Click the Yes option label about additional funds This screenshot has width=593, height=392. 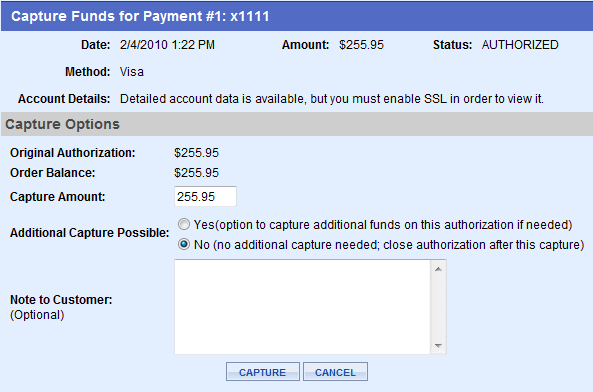[383, 225]
